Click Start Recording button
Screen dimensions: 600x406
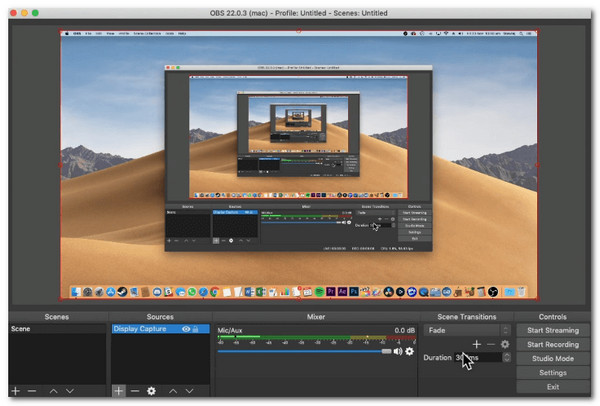point(553,344)
